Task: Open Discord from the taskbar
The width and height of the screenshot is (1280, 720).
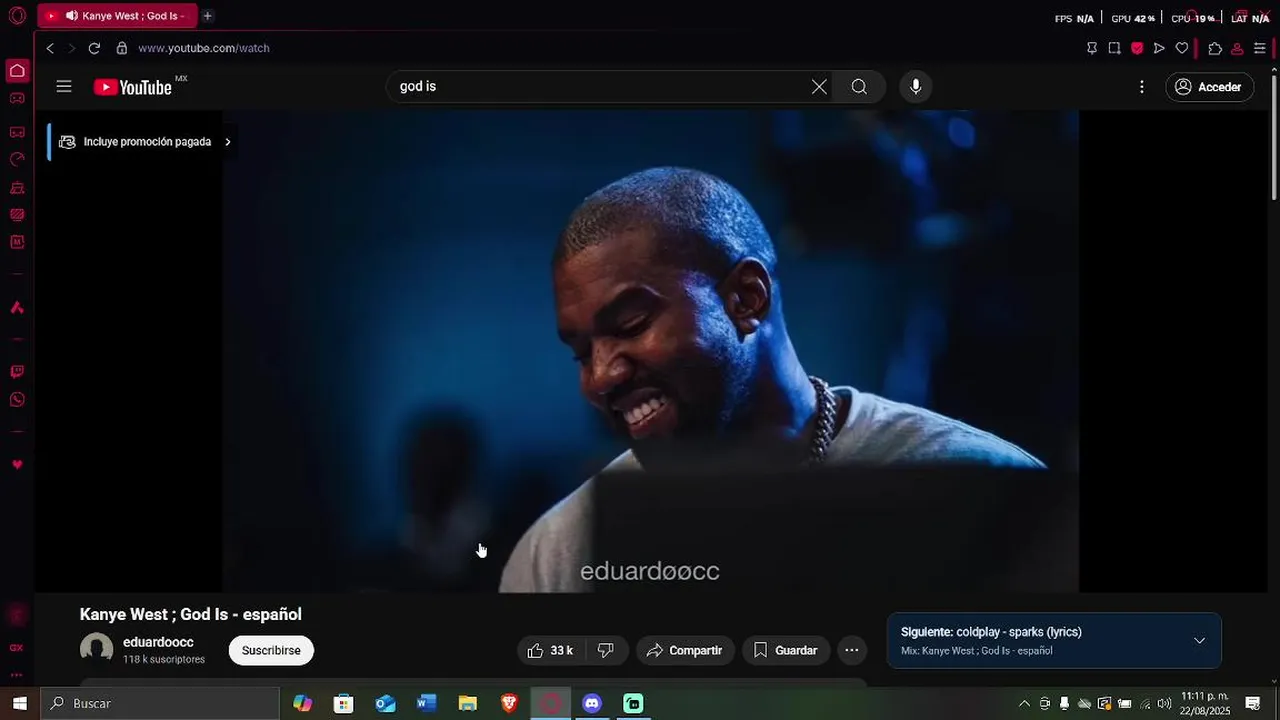Action: 592,703
